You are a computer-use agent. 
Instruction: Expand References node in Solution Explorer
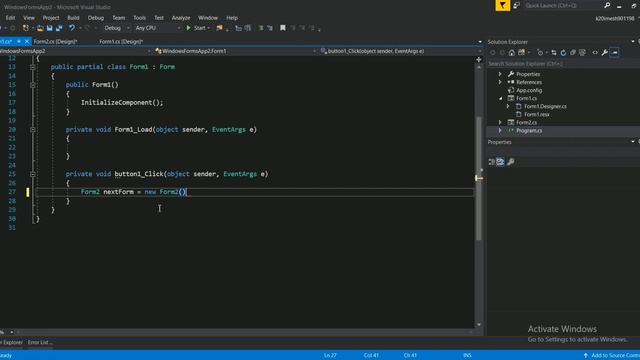(500, 82)
